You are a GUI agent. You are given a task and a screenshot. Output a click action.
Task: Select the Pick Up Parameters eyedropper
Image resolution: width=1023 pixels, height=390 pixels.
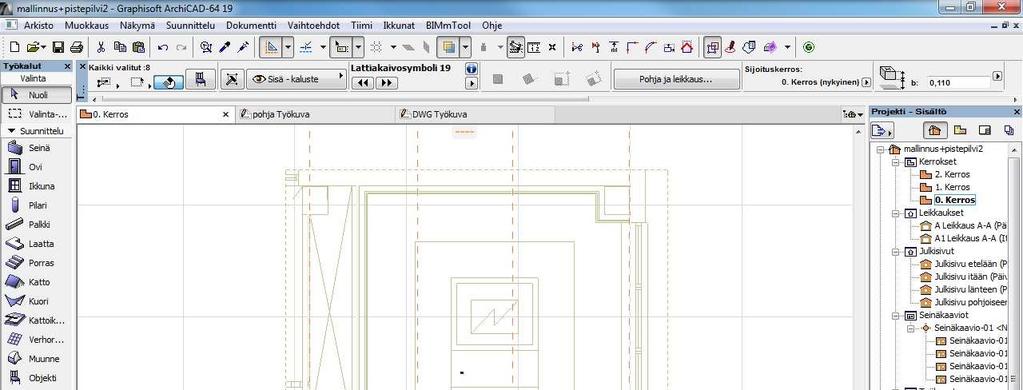[x=224, y=47]
